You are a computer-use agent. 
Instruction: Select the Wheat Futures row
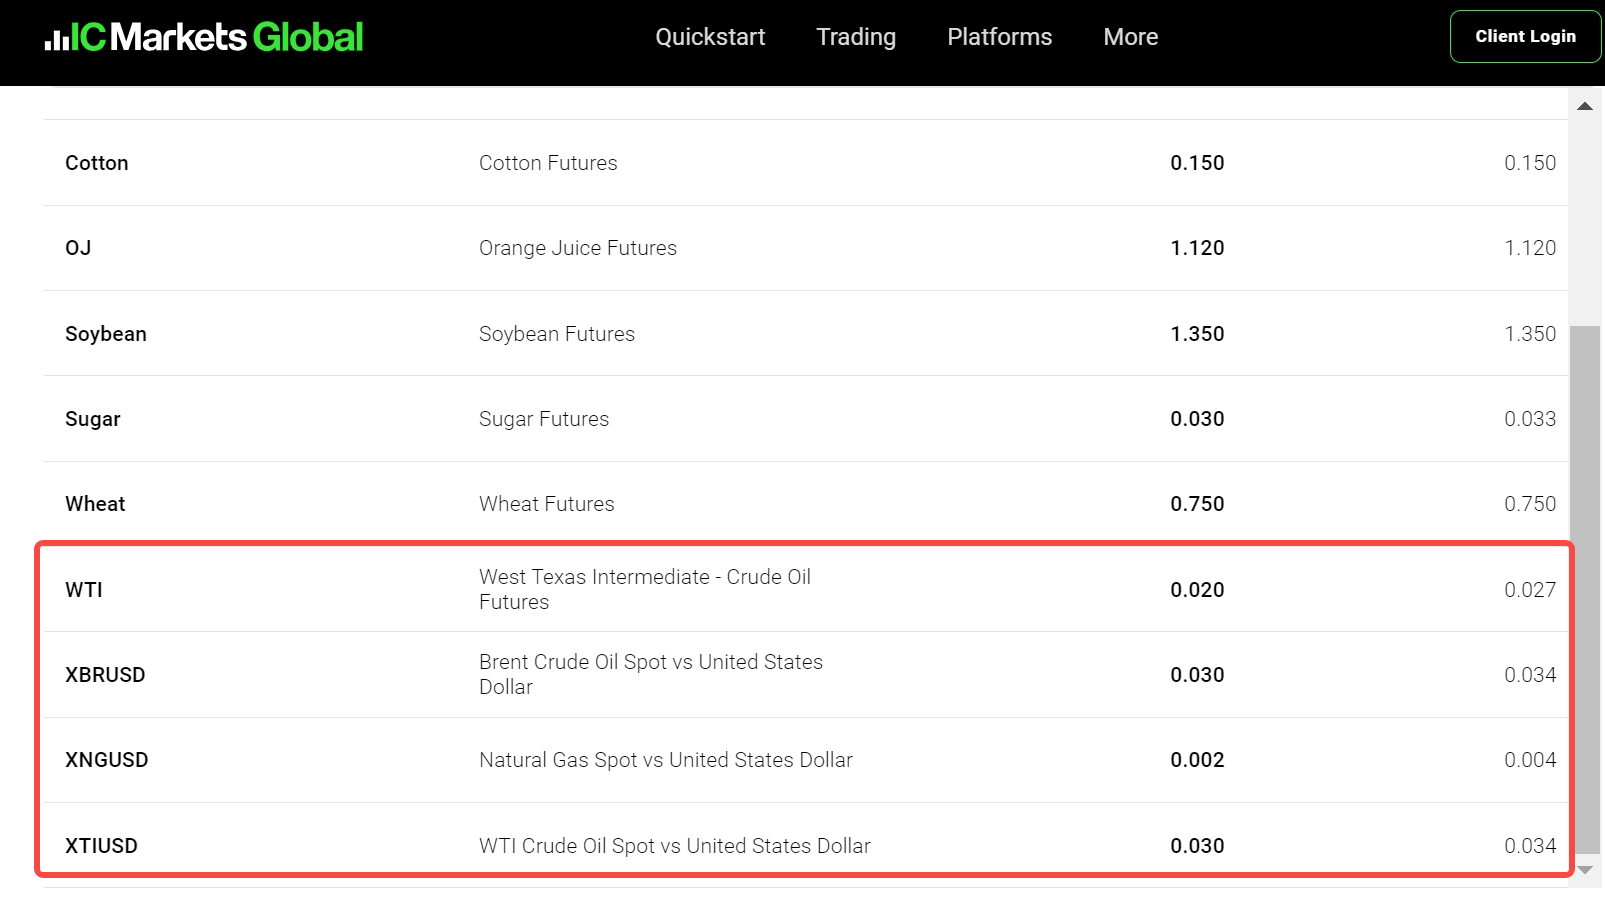(806, 504)
